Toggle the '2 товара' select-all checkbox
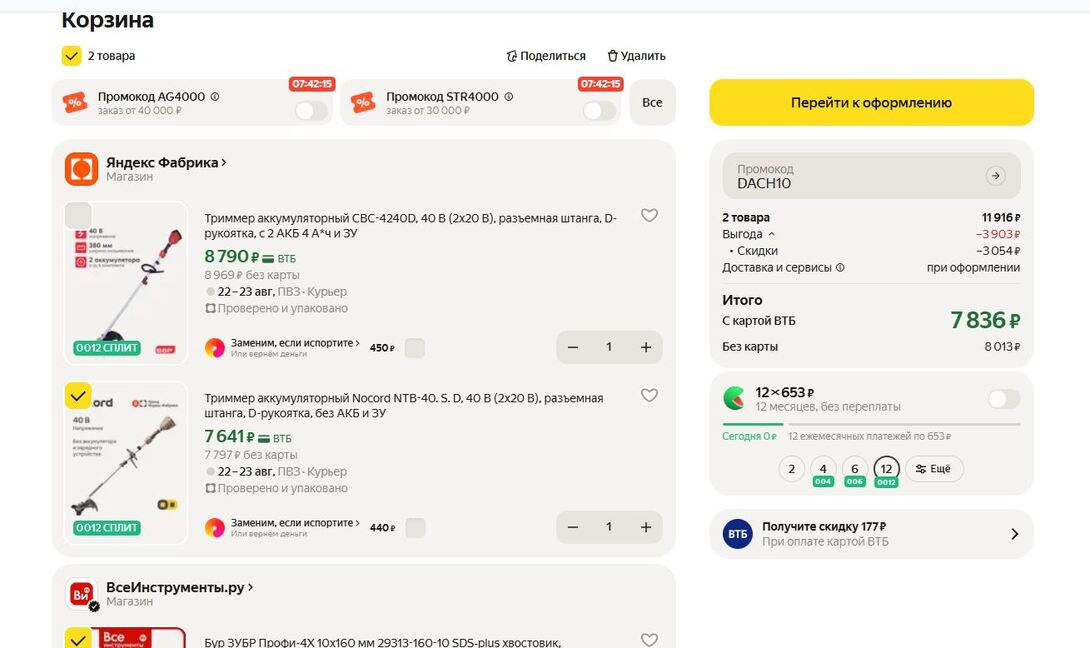 pos(72,56)
